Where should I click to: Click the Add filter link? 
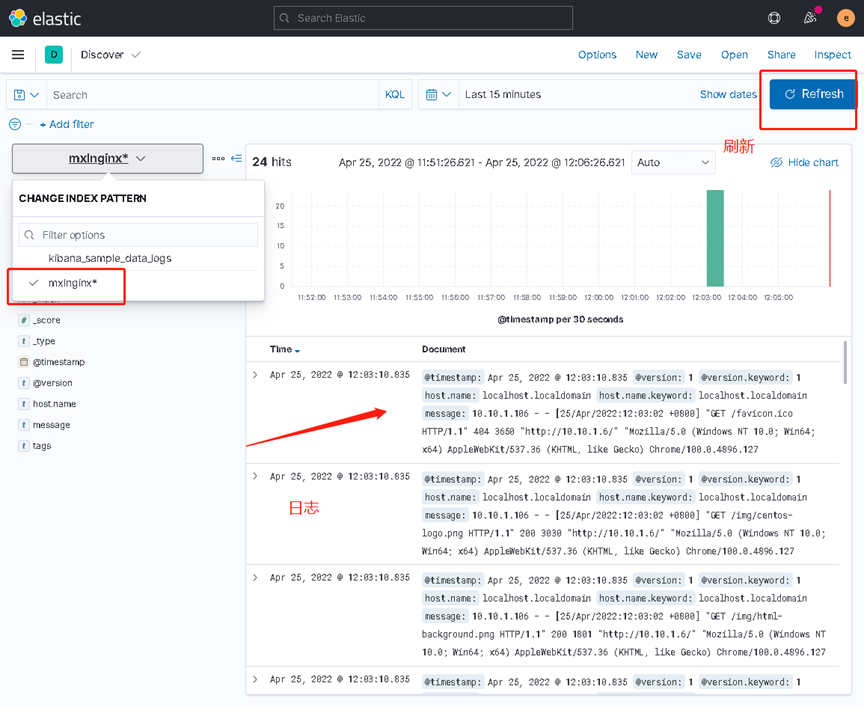(x=67, y=125)
